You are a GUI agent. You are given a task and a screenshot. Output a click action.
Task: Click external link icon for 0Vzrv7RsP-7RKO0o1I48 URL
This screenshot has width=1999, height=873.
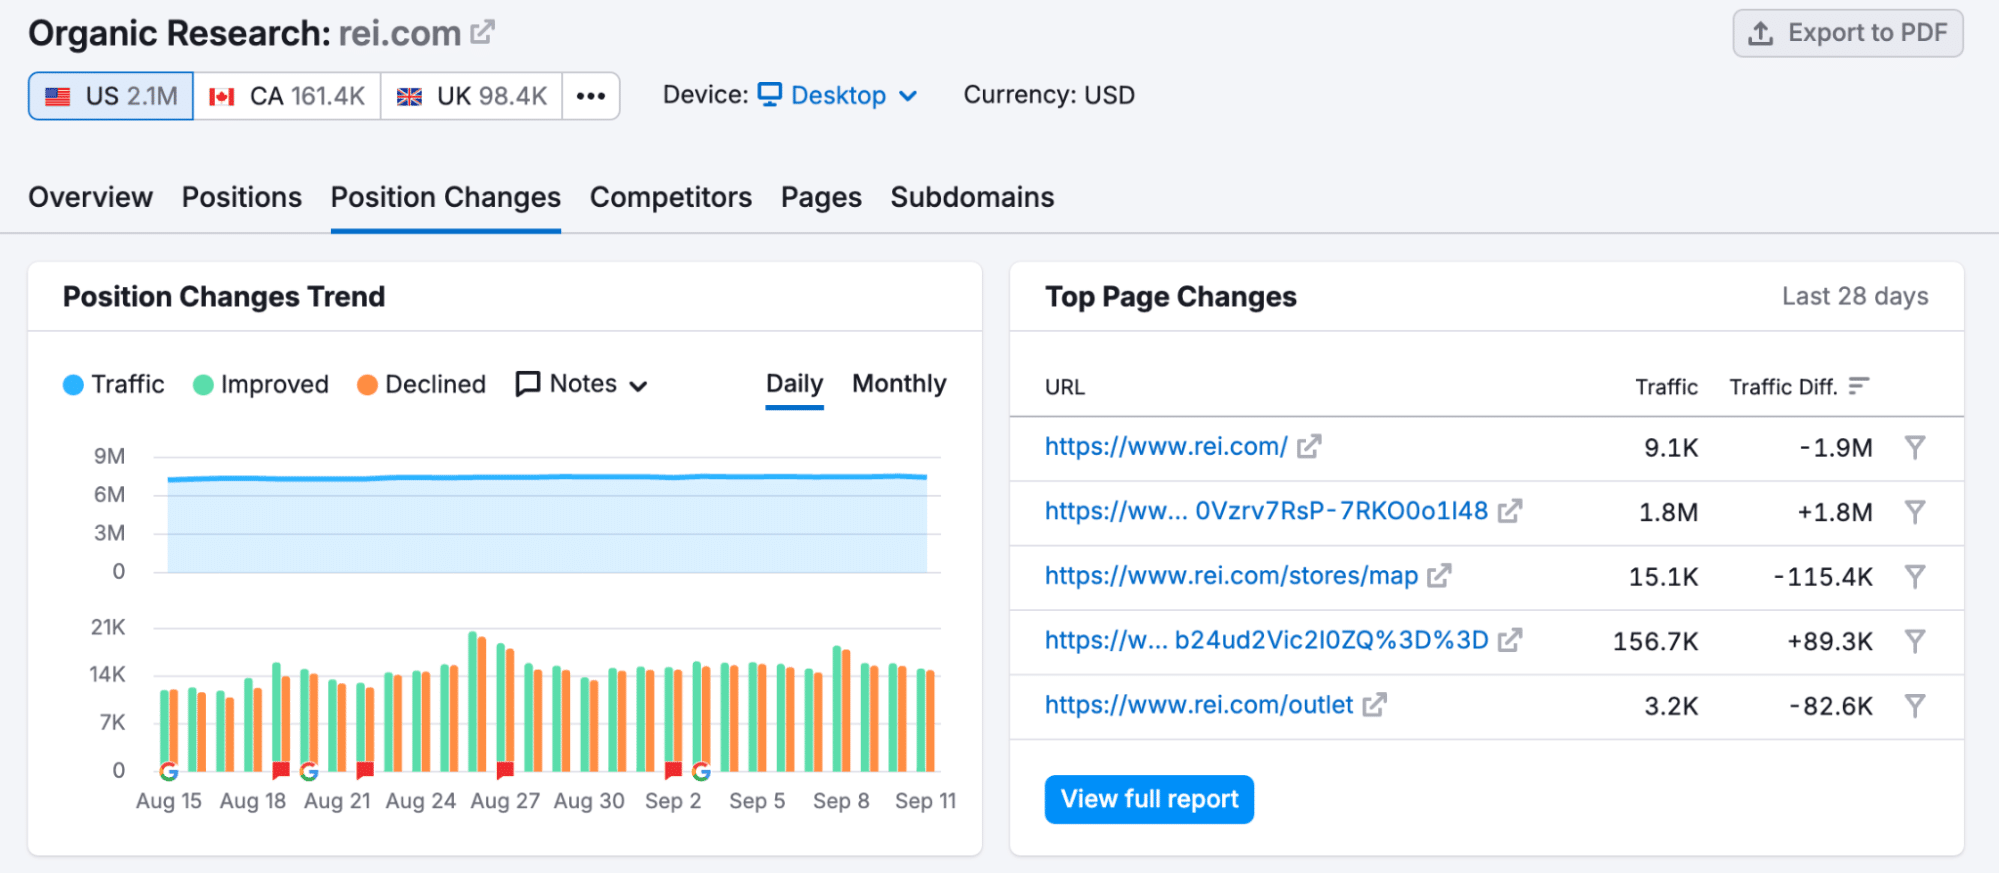(1510, 511)
